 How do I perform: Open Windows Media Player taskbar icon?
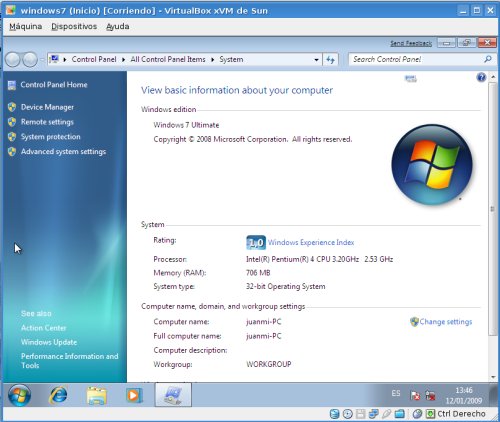[134, 396]
